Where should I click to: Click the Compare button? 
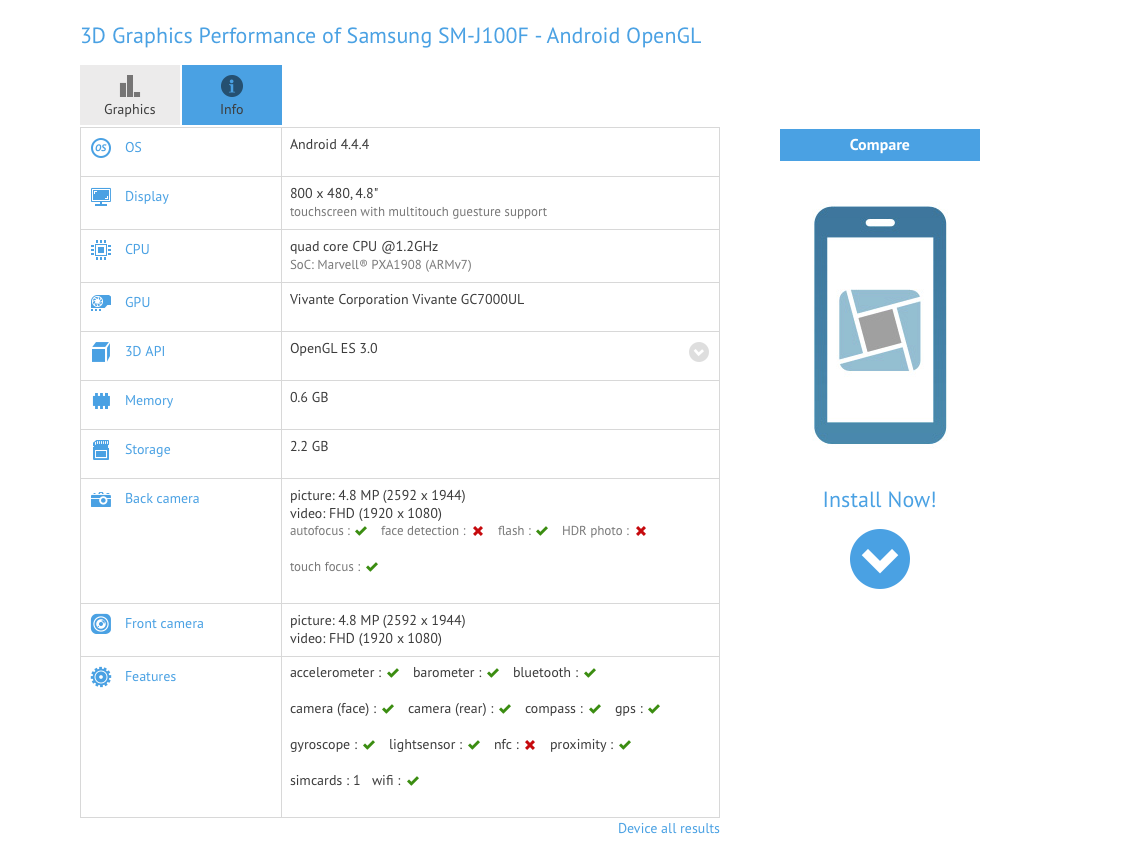click(x=879, y=145)
